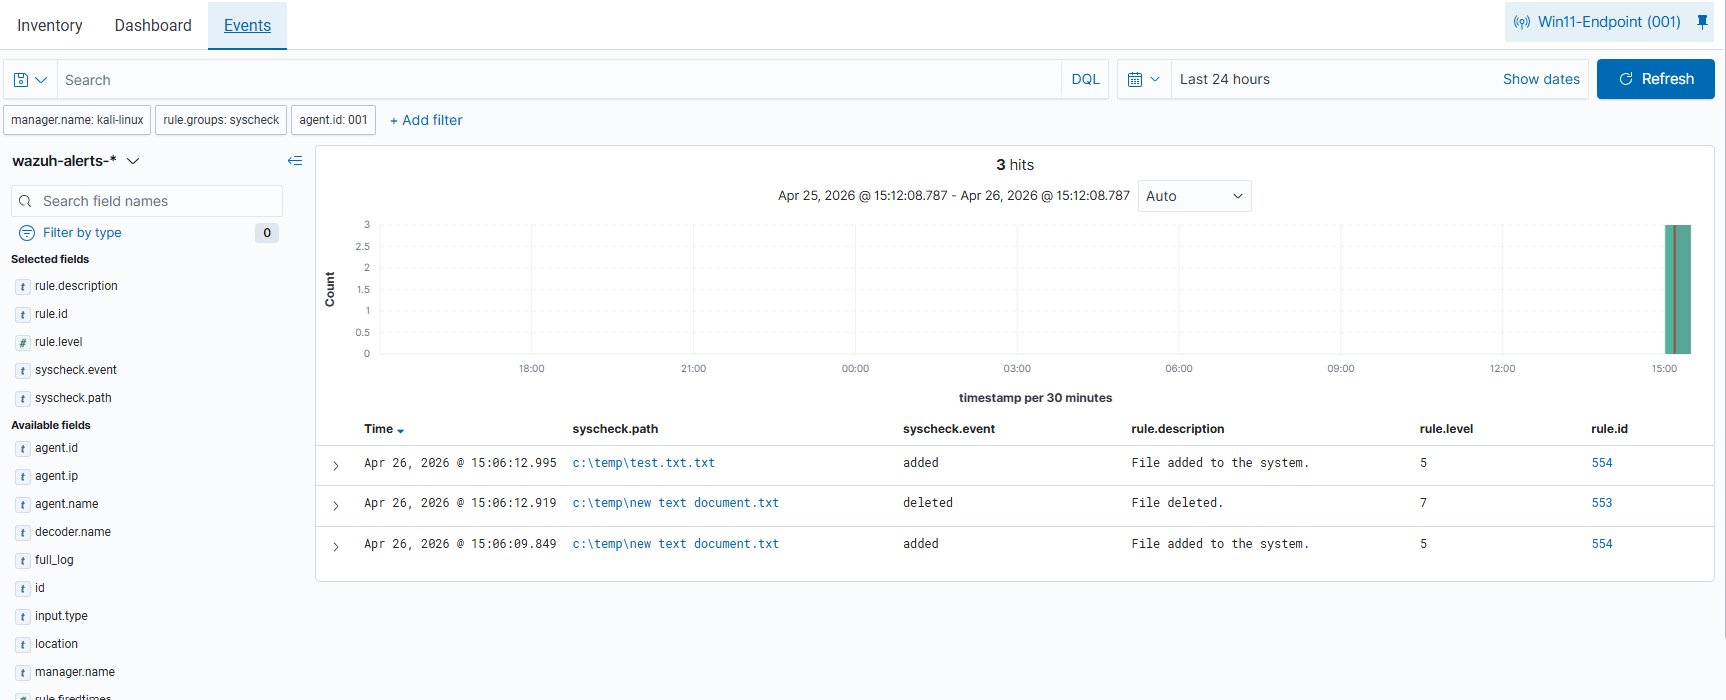The image size is (1726, 700).
Task: Click the syscheck.path text field icon
Action: [23, 399]
